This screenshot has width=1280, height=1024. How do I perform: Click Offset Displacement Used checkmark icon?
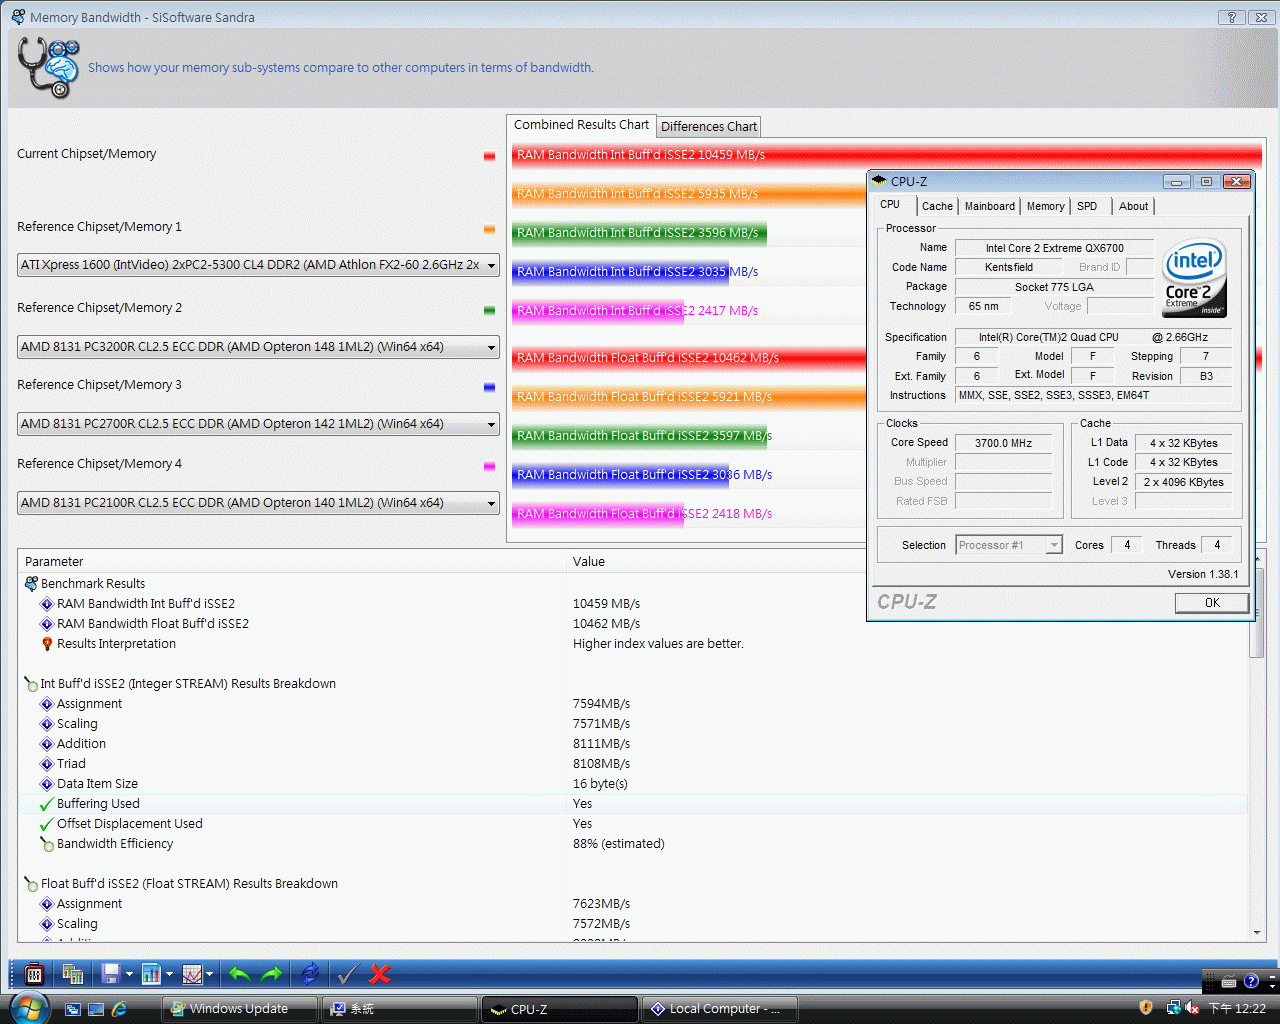coord(46,824)
